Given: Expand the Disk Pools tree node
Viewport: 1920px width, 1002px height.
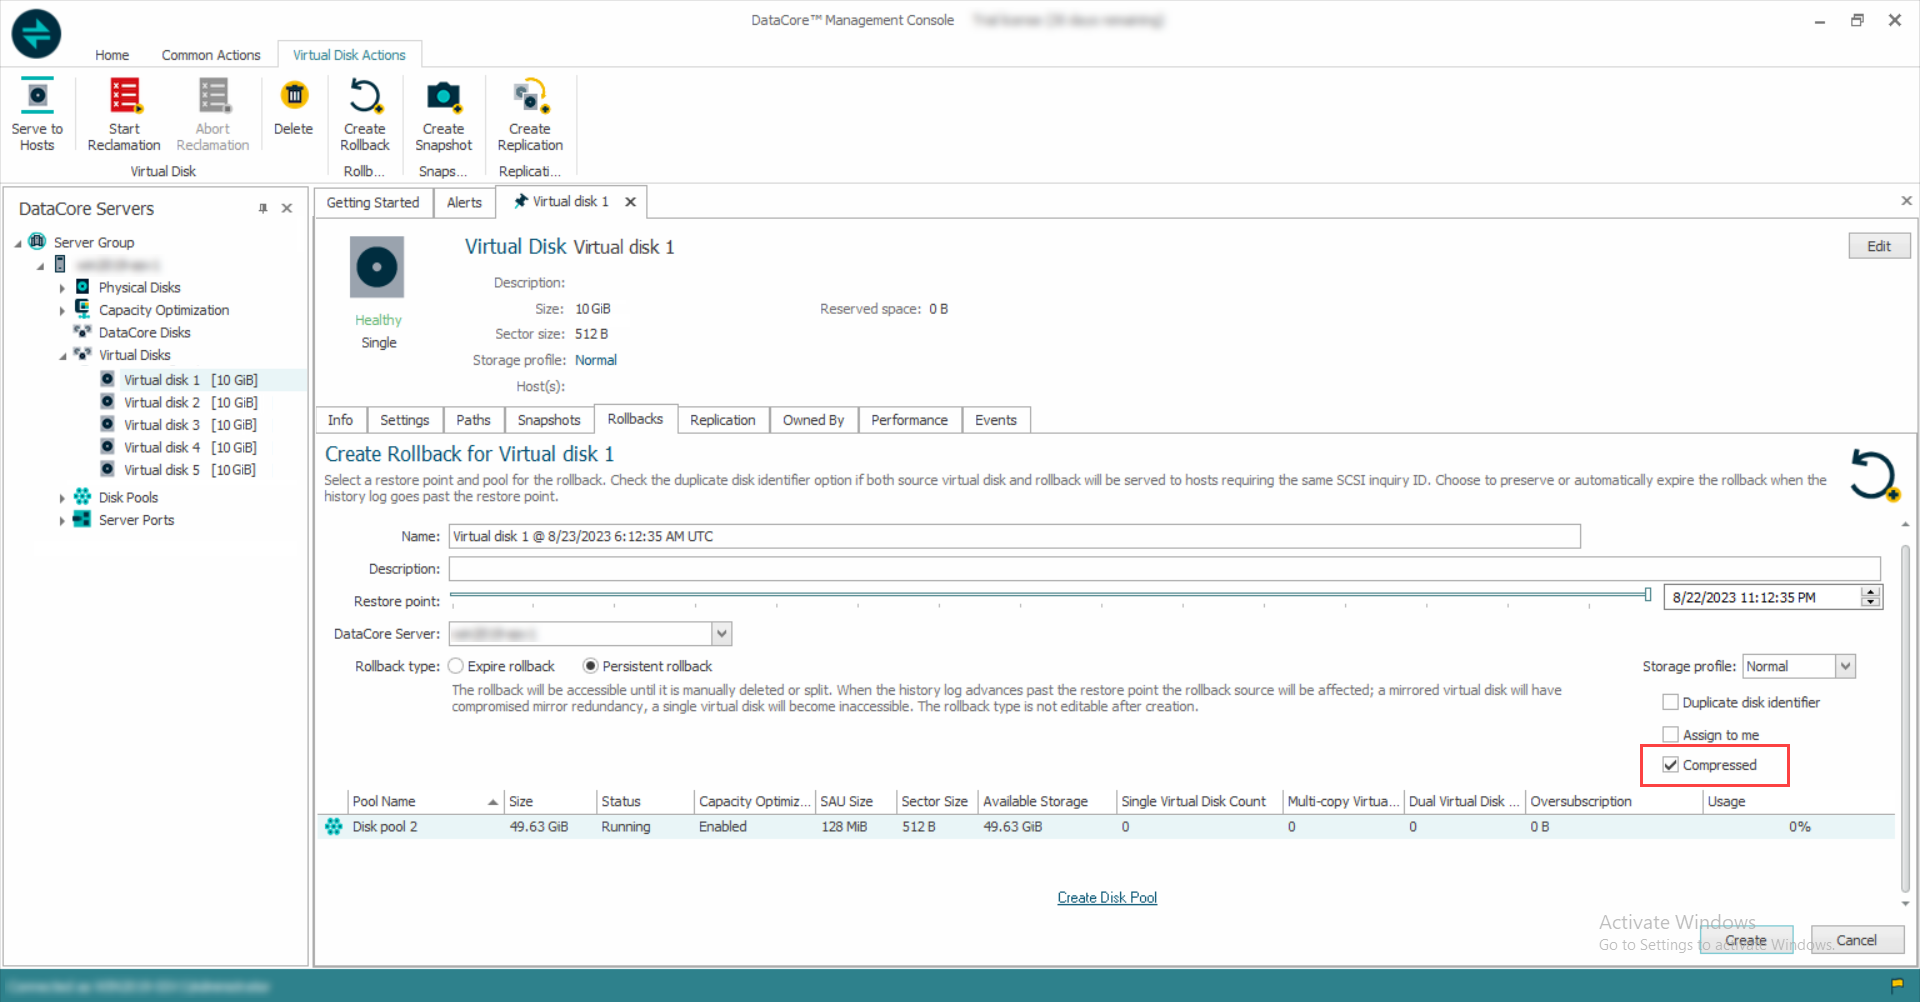Looking at the screenshot, I should tap(62, 498).
